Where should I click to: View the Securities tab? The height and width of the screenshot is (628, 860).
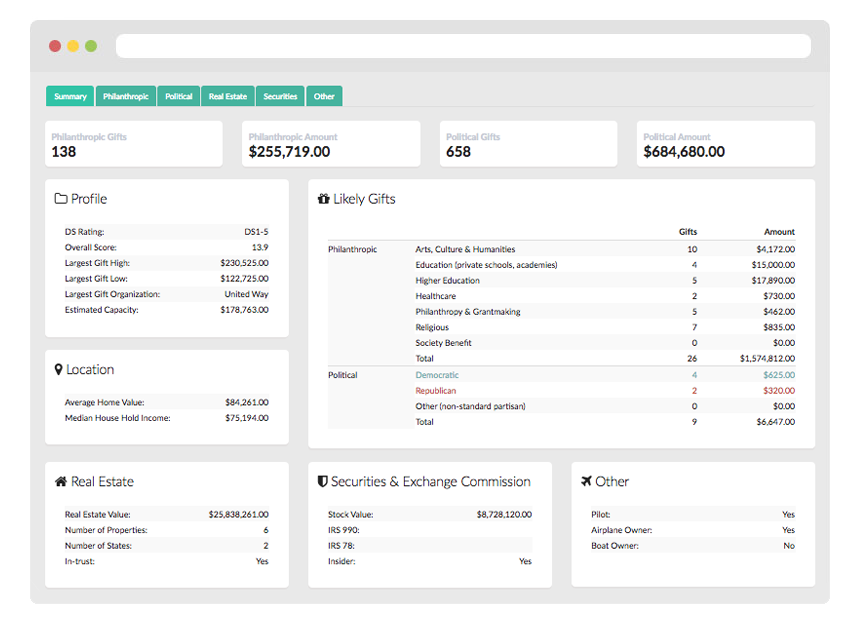point(279,95)
